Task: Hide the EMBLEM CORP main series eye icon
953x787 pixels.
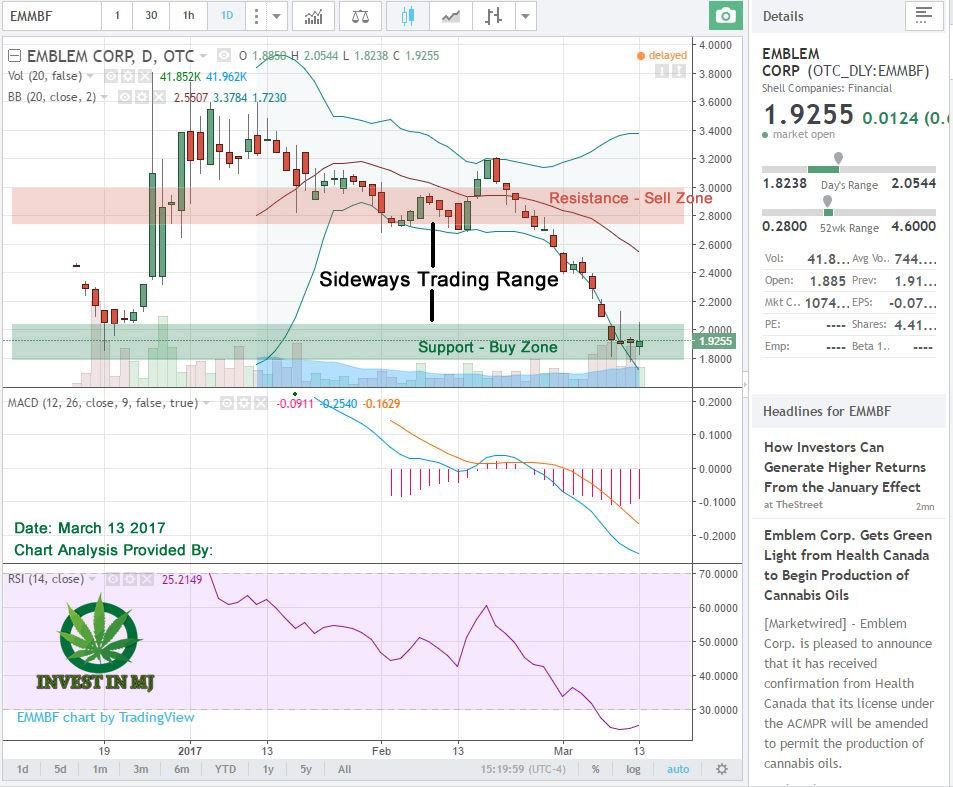Action: (x=224, y=55)
